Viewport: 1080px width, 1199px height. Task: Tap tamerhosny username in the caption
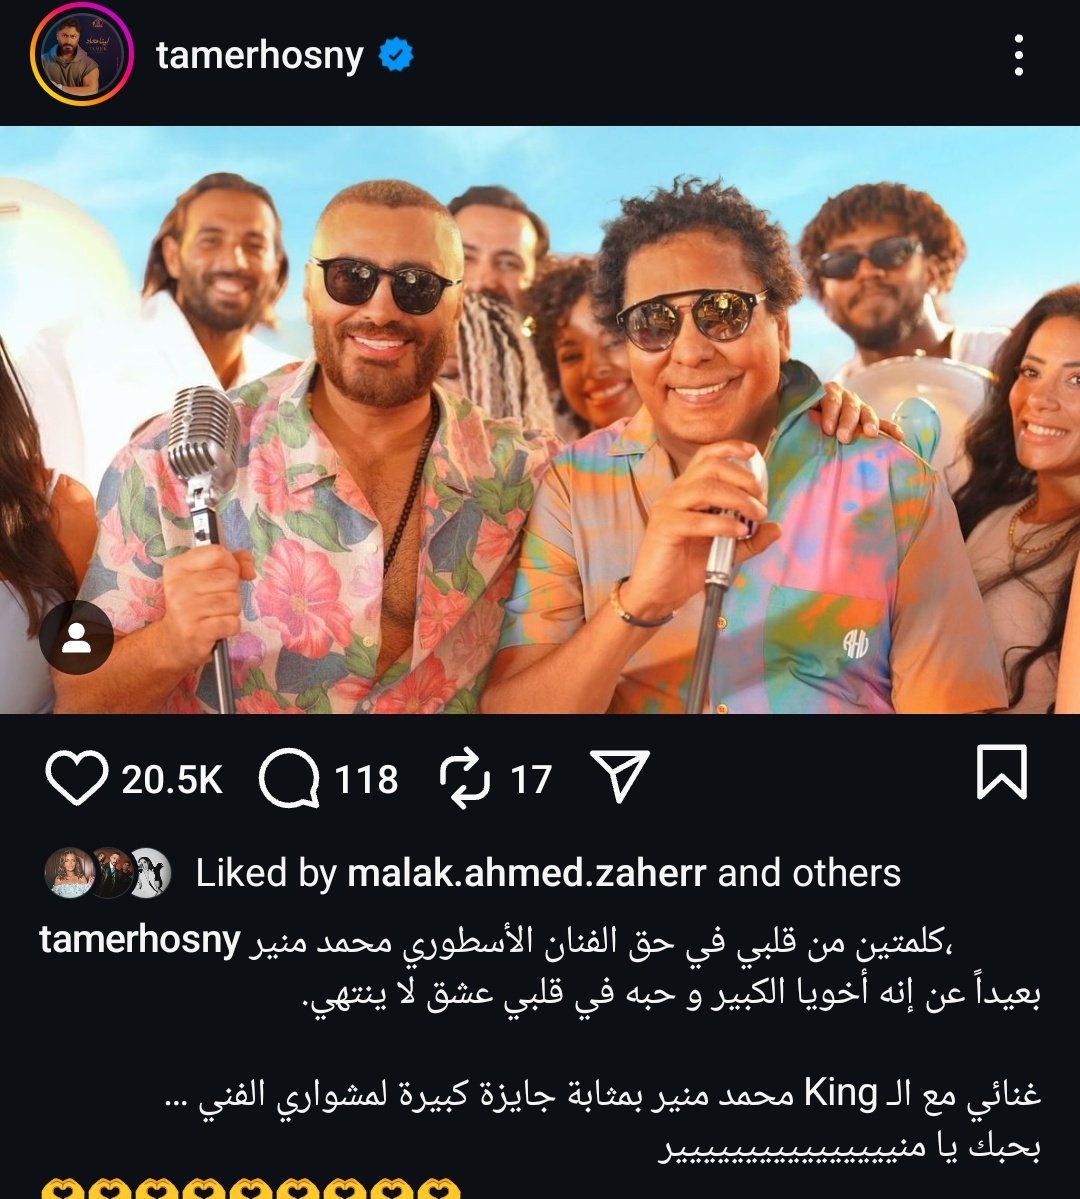coord(140,941)
